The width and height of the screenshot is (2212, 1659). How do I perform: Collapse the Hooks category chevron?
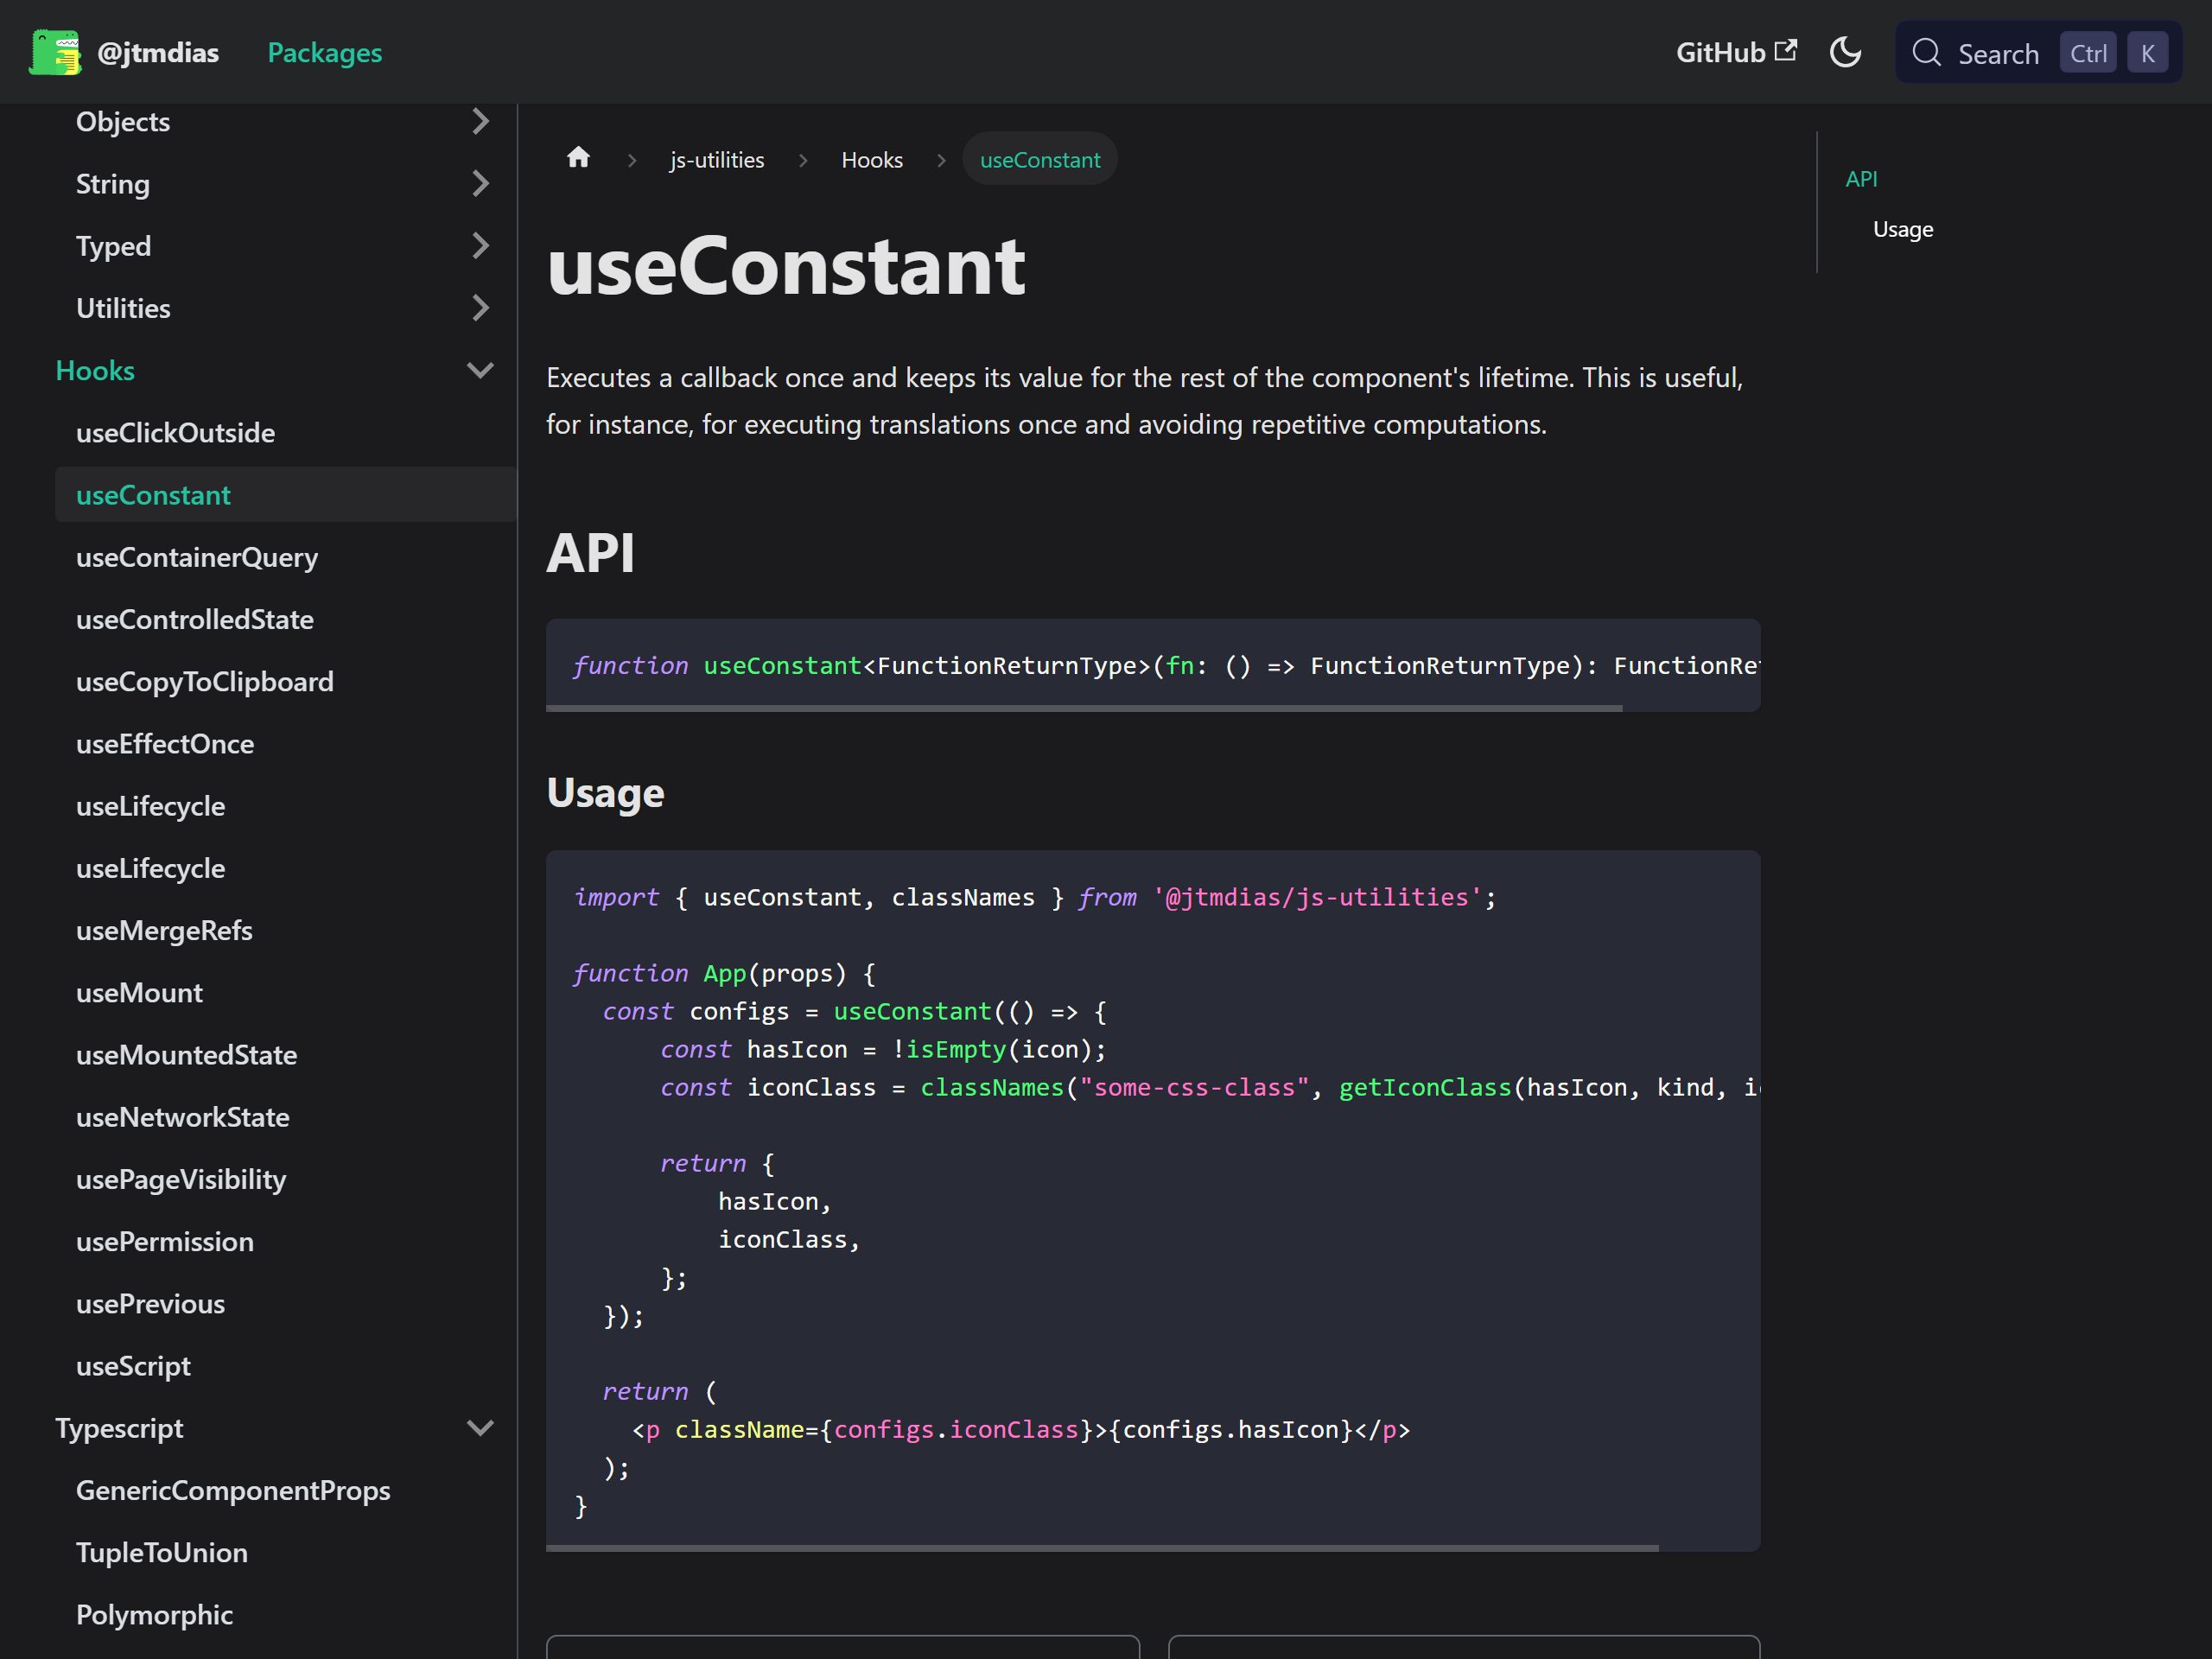[480, 370]
